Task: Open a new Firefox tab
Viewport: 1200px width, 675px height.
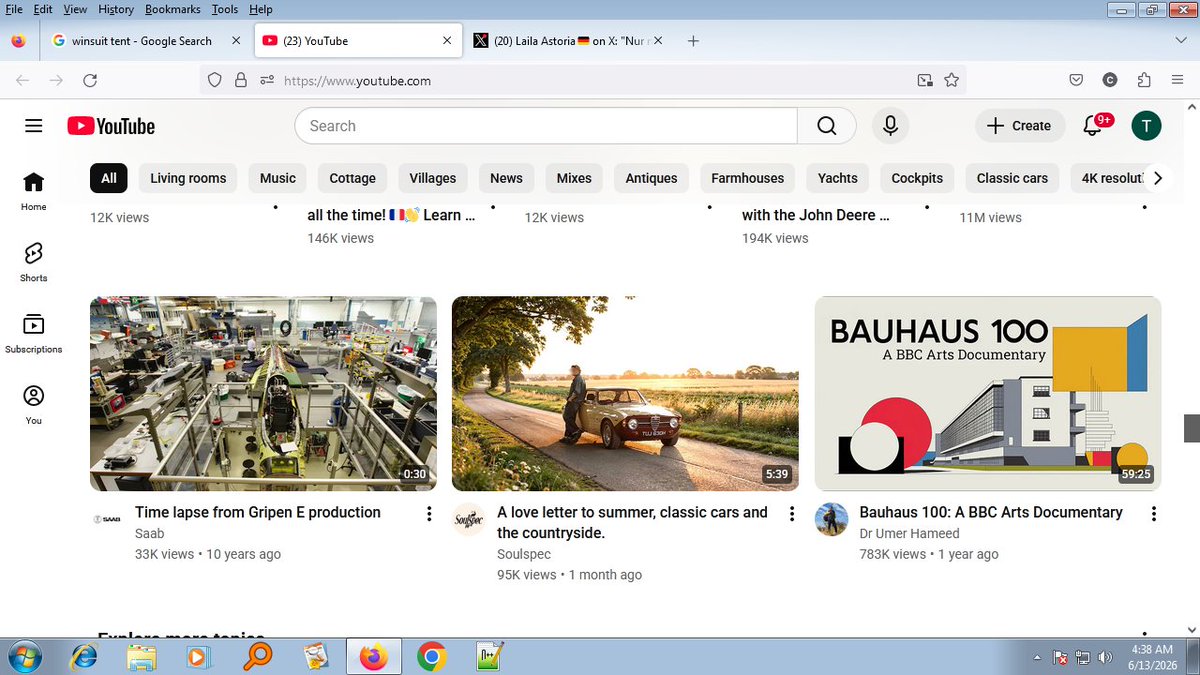Action: coord(693,41)
